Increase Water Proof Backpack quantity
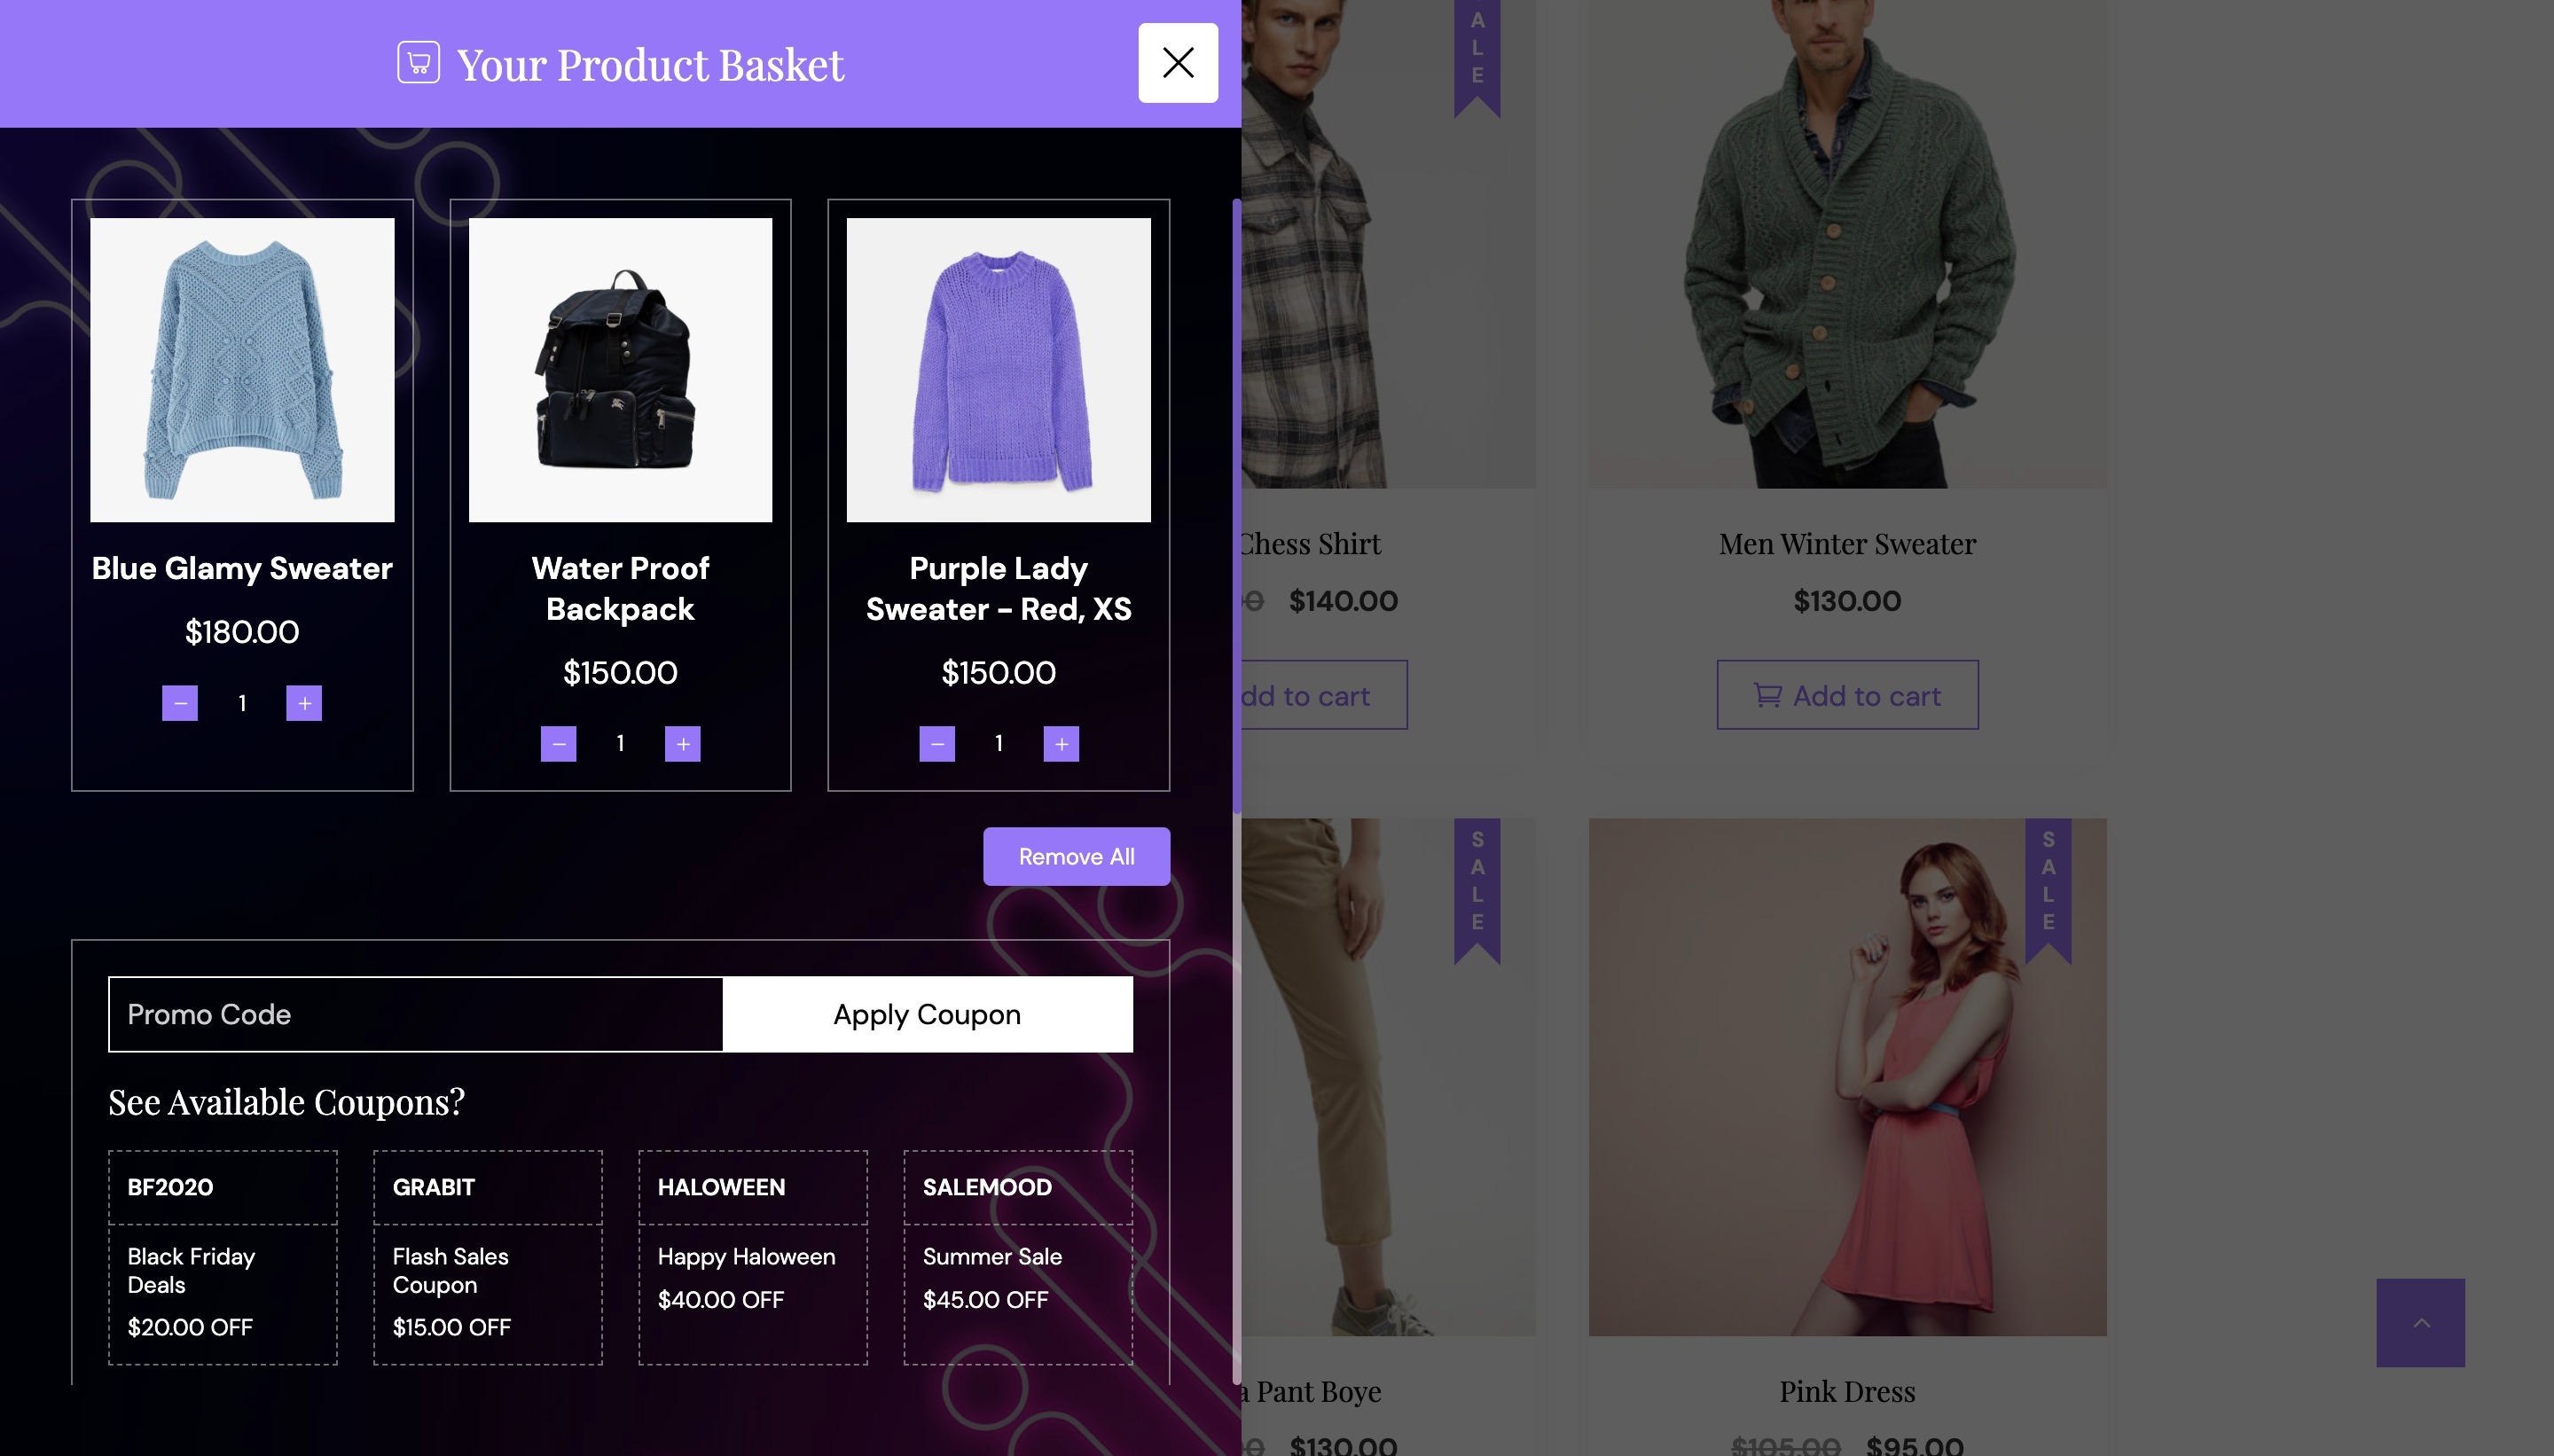The image size is (2554, 1456). click(683, 744)
